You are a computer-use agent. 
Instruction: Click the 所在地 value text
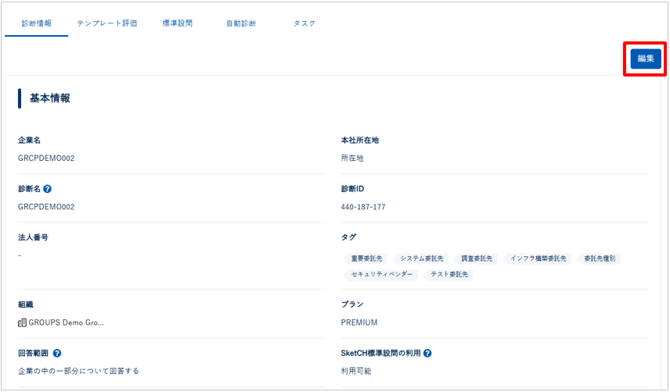pos(352,158)
